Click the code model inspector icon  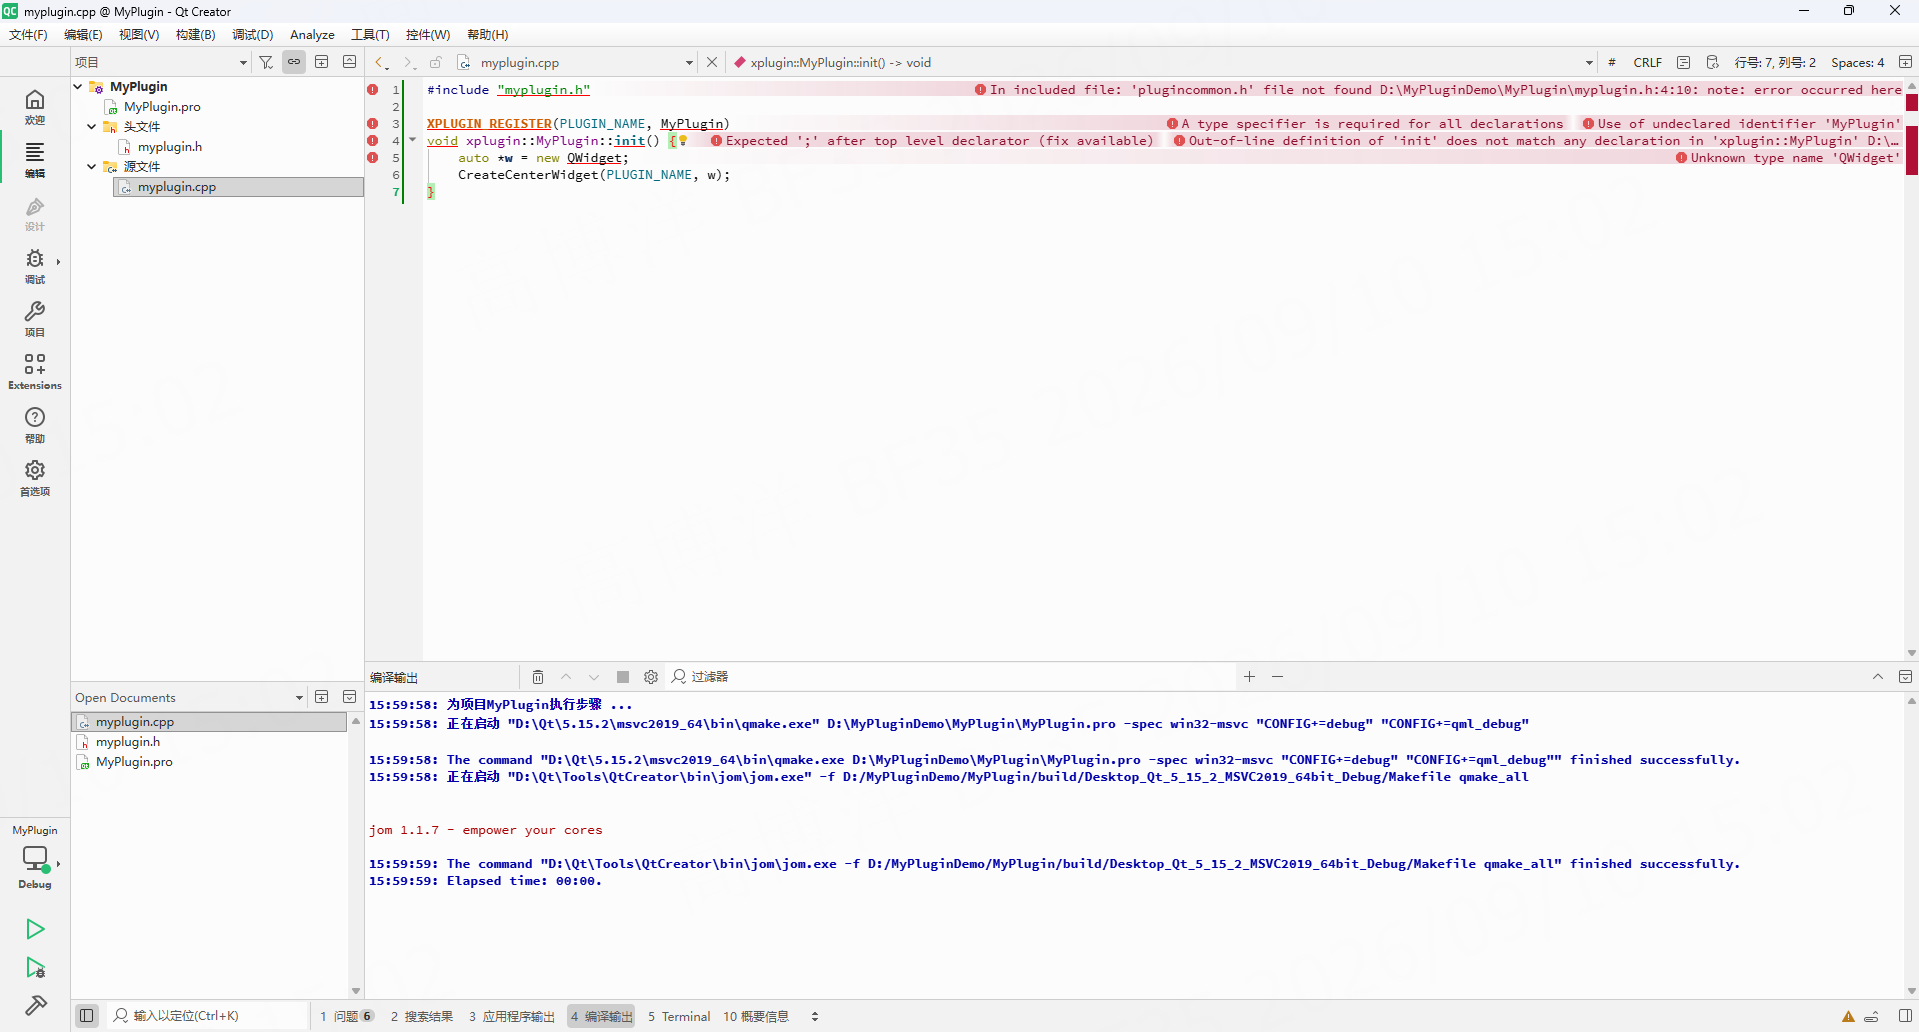coord(1712,62)
